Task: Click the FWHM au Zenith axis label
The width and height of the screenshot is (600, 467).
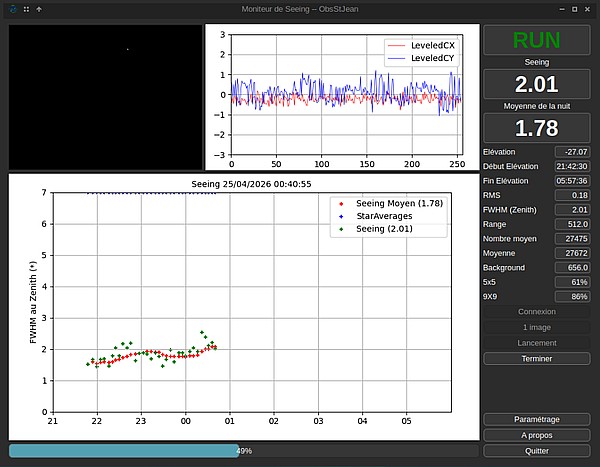Action: (x=33, y=302)
